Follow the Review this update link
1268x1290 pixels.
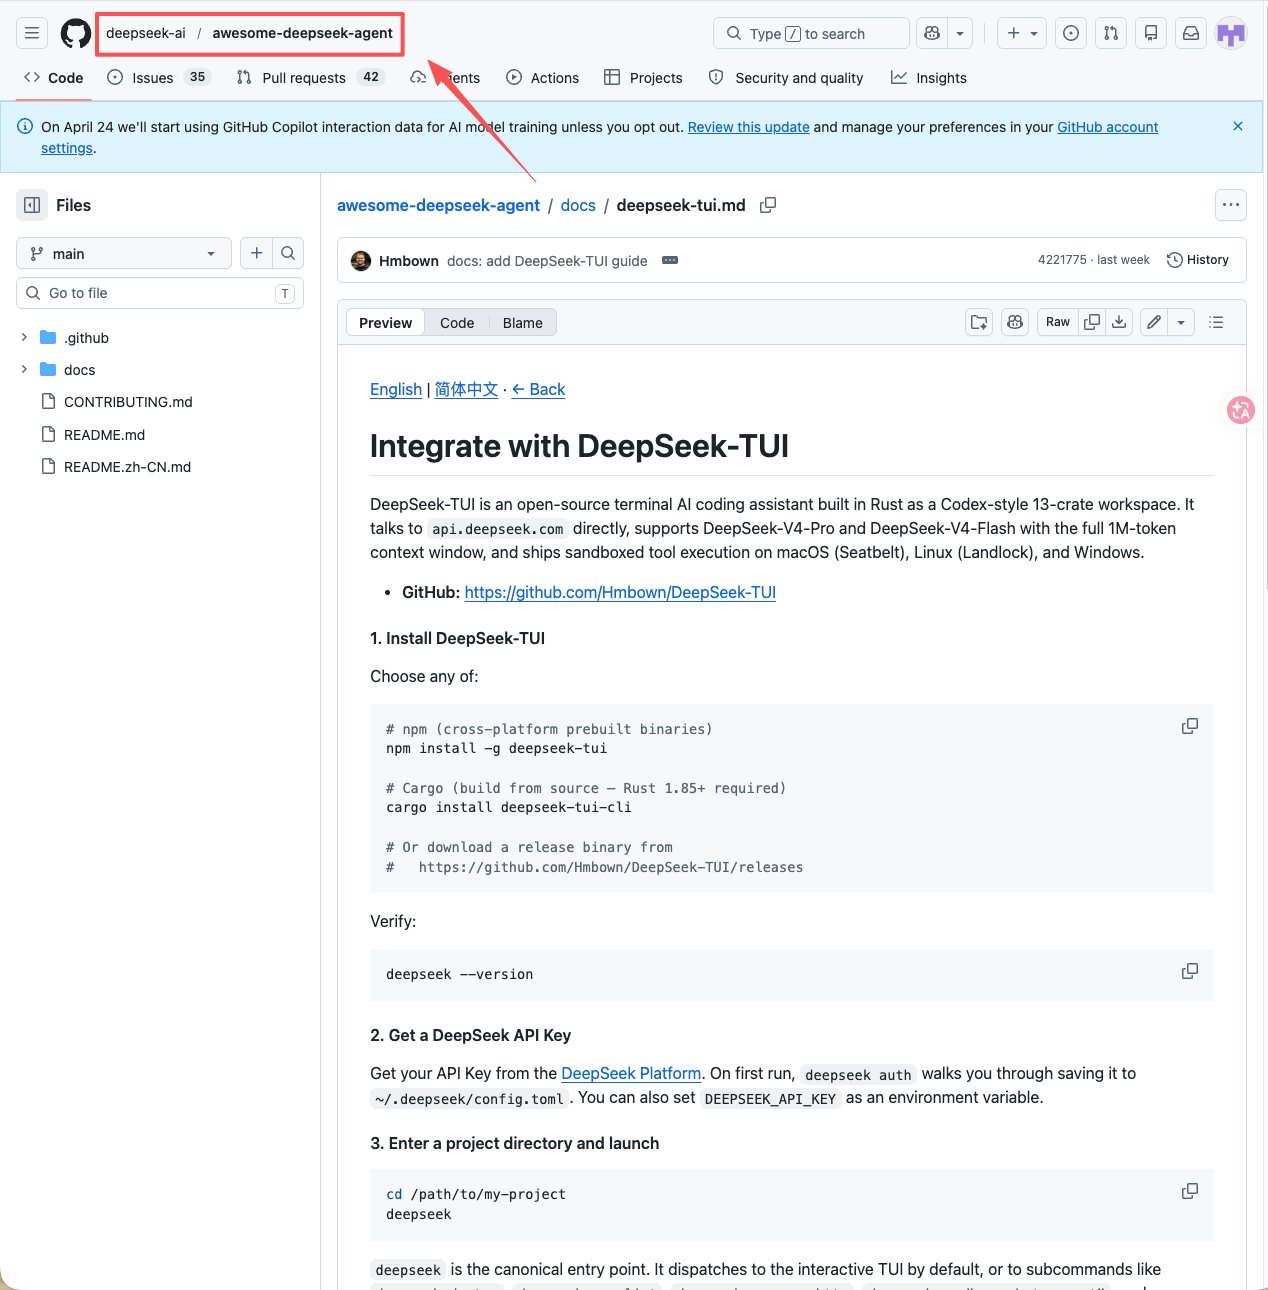pos(748,127)
